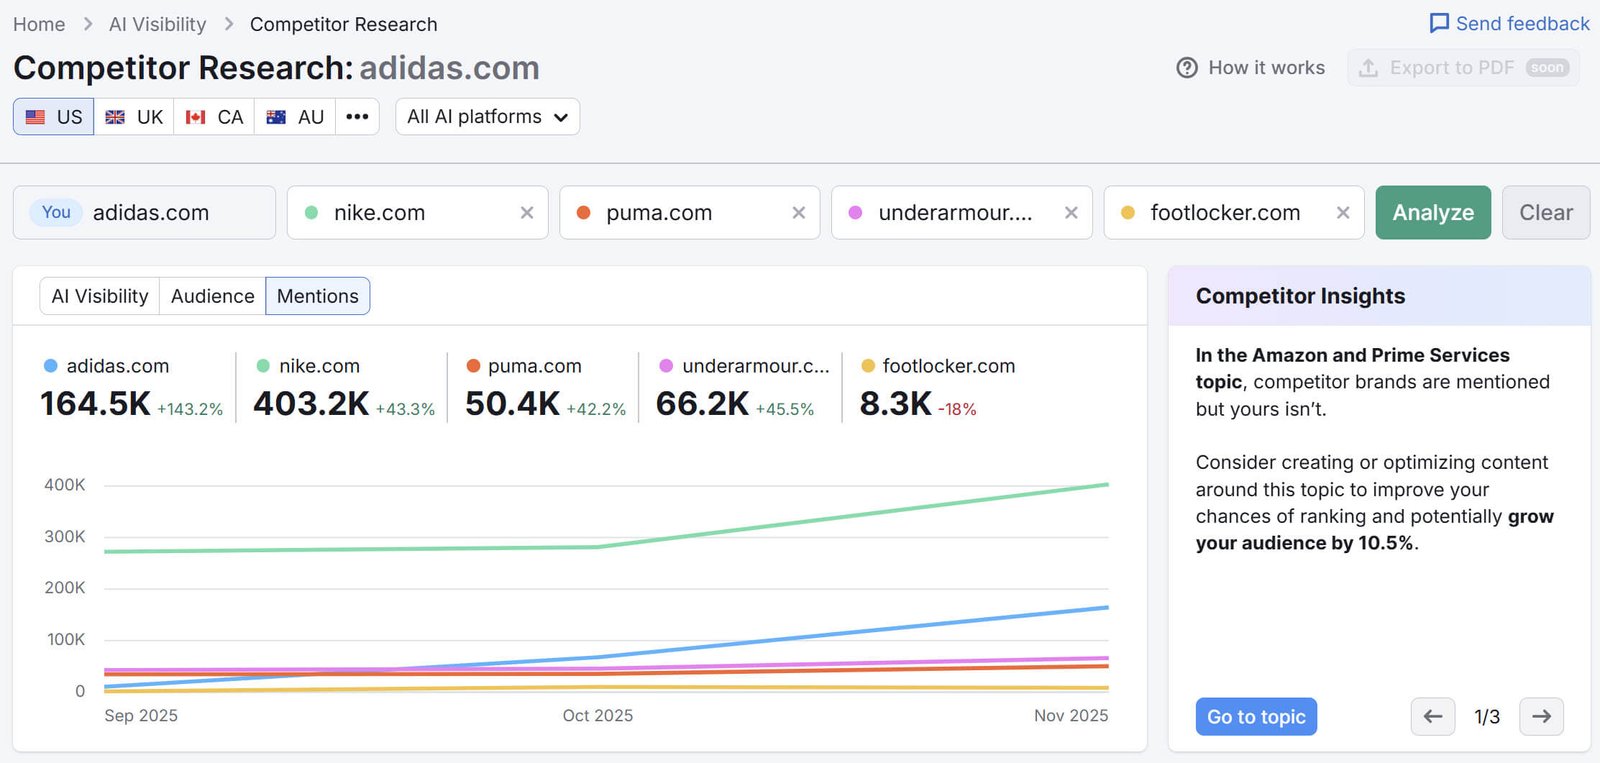Screen dimensions: 1600x763
Task: Click the breadcrumb chevron after AI Visibility
Action: point(228,24)
